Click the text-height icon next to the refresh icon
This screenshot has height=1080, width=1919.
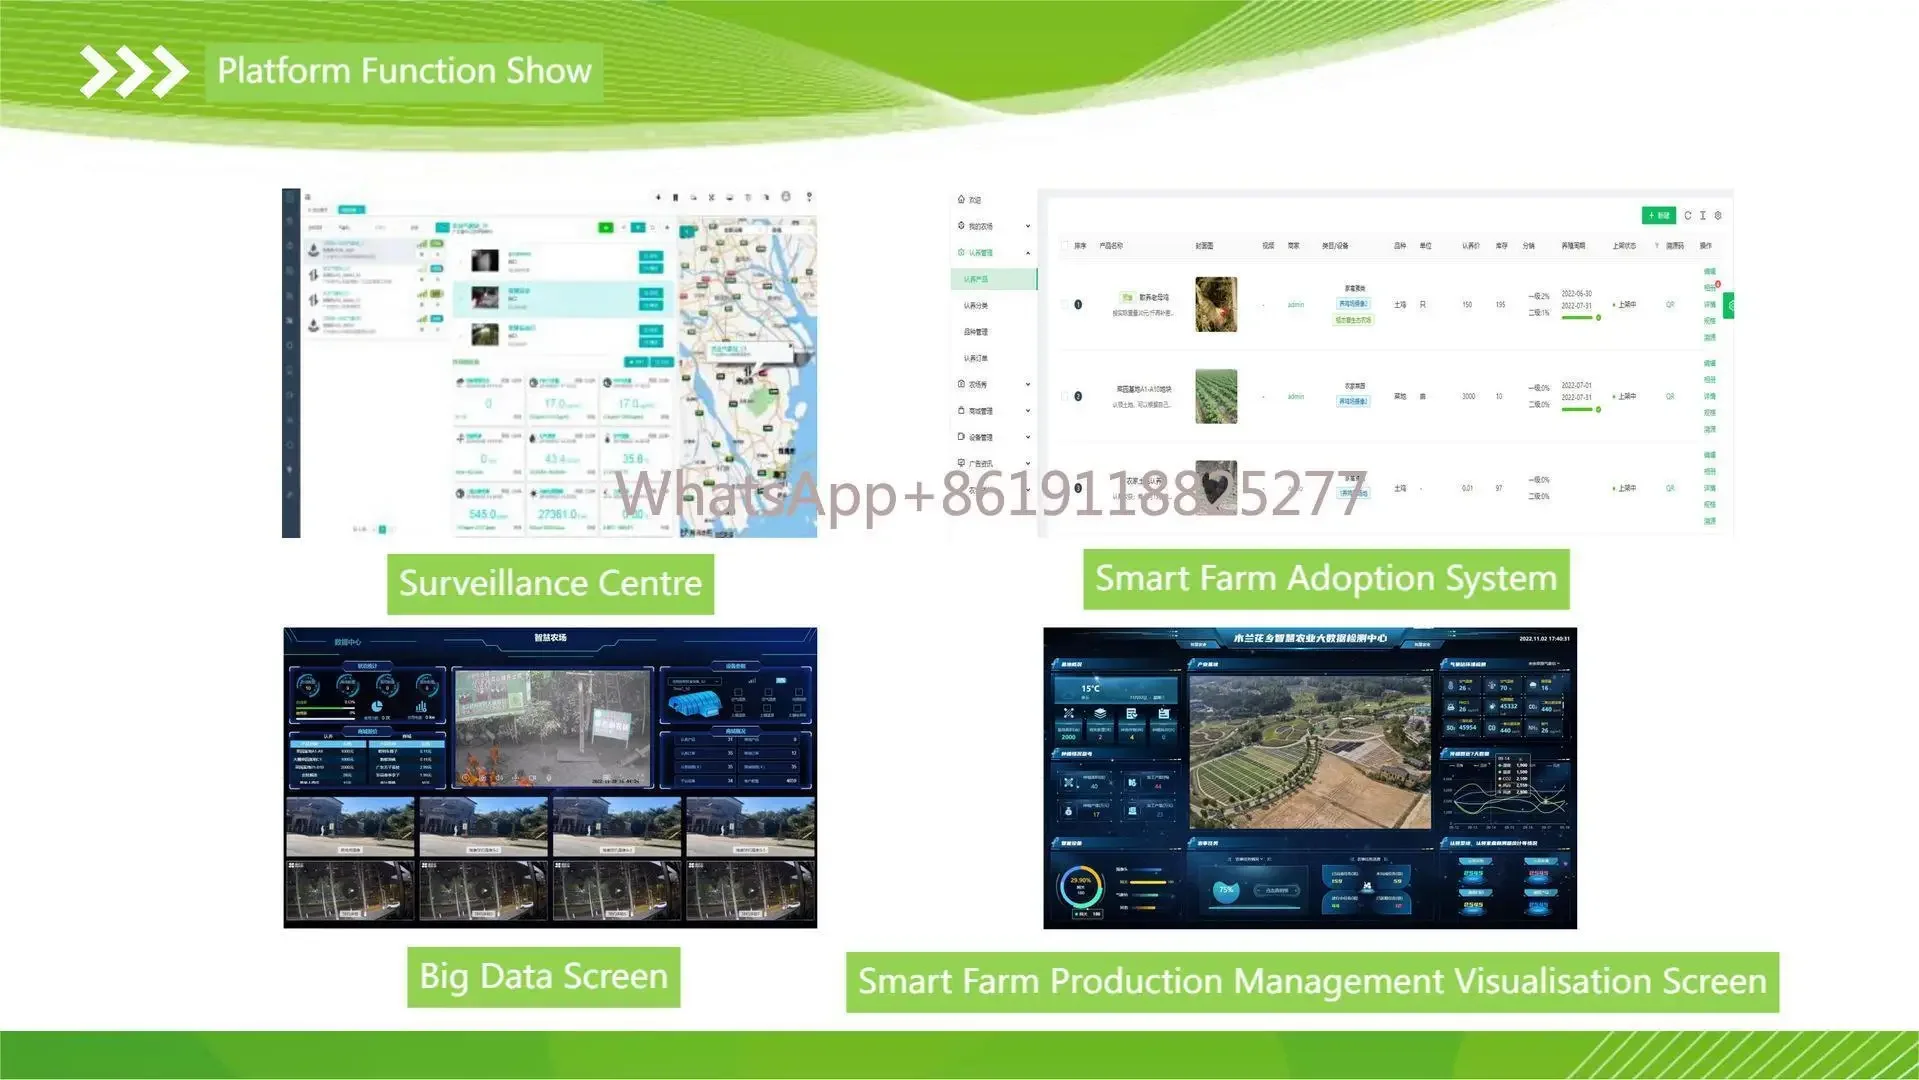click(1703, 215)
